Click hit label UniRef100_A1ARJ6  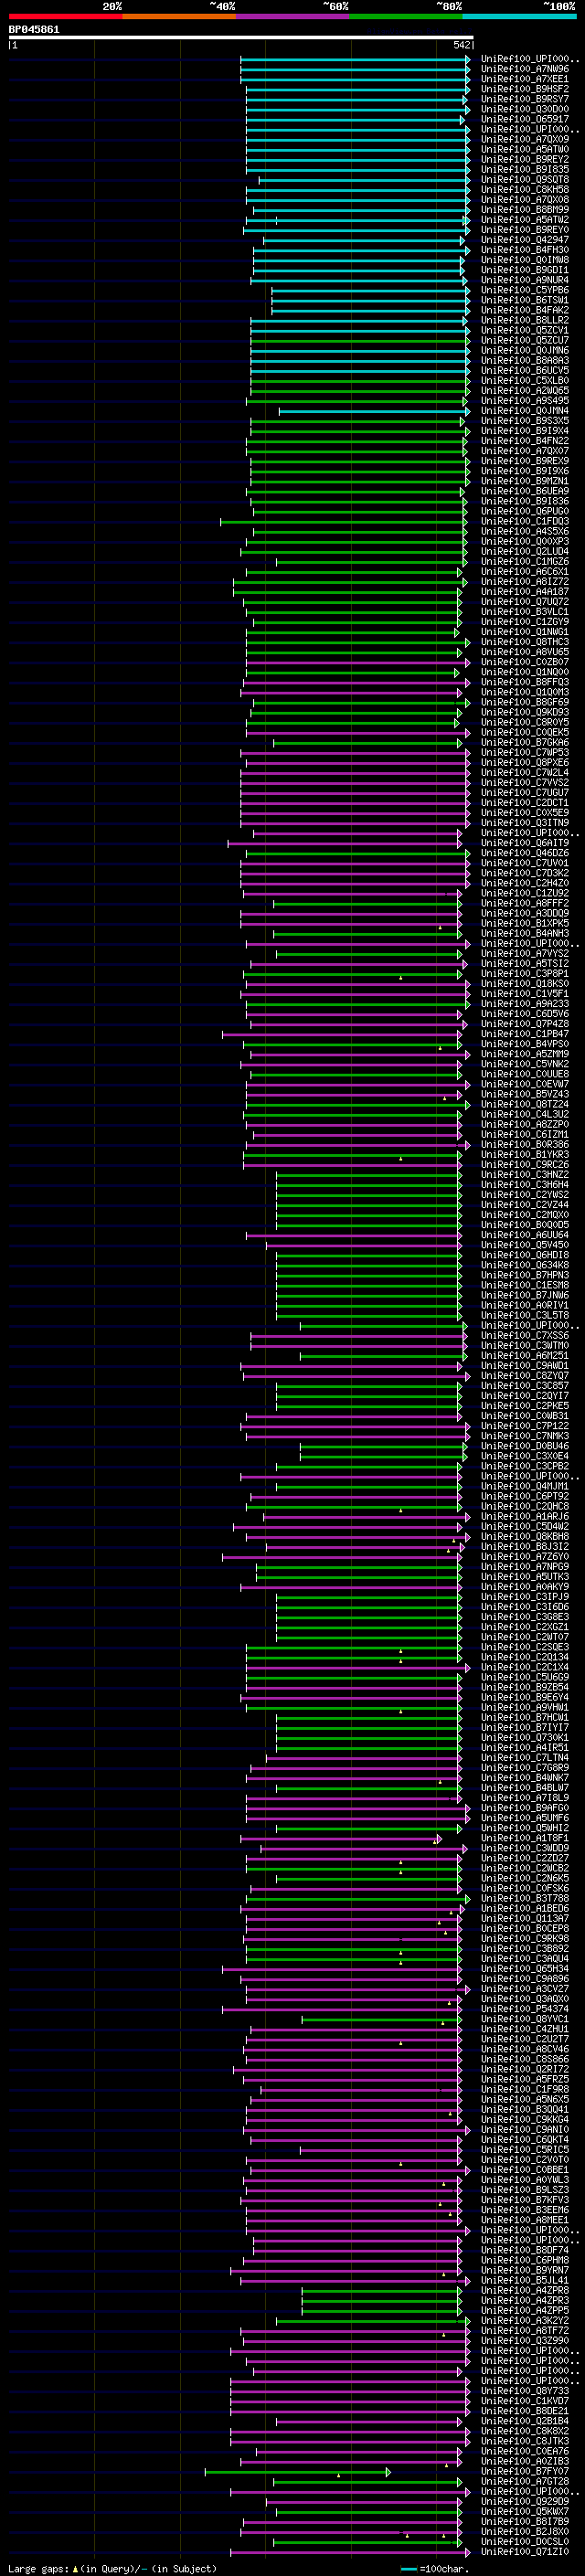coord(525,1517)
